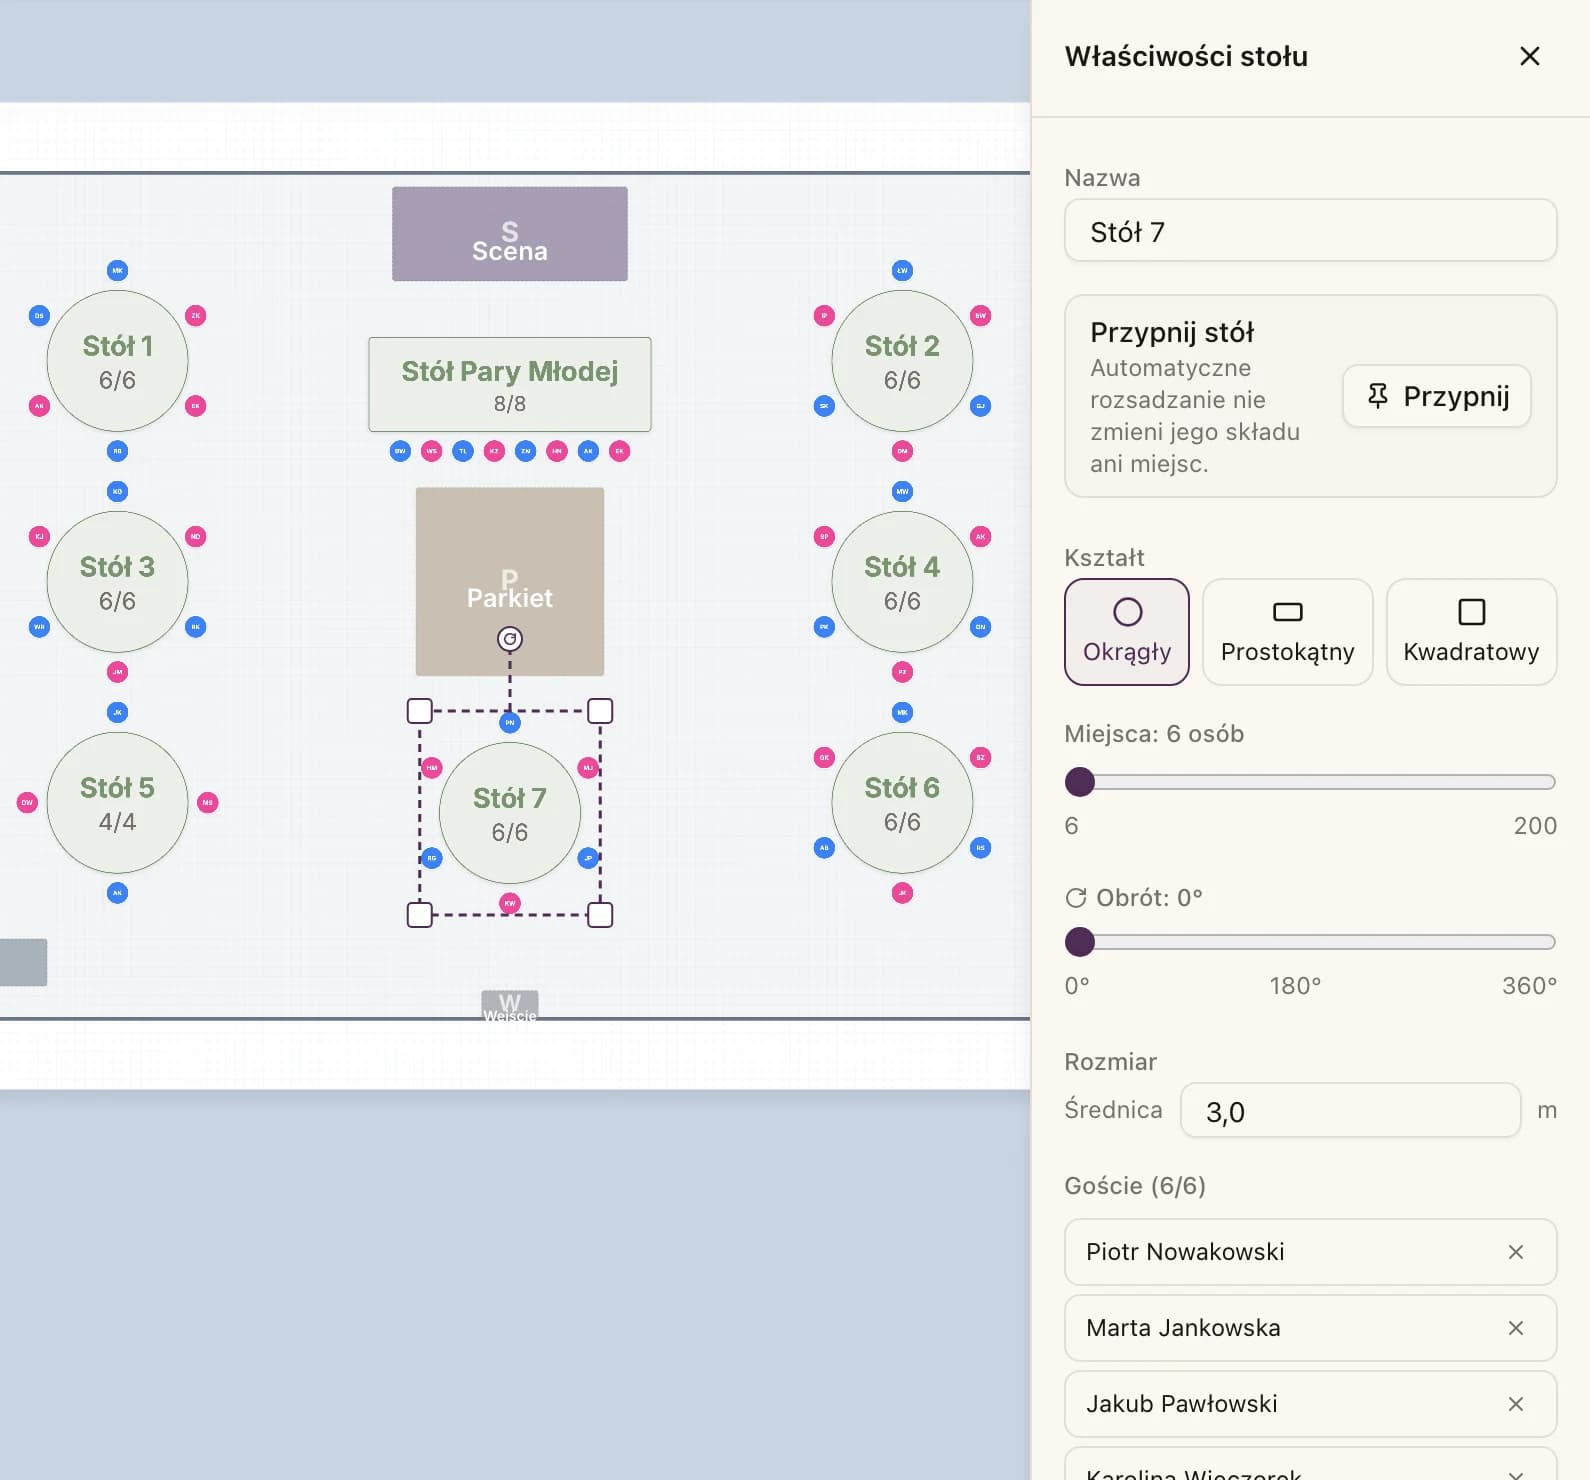Pin table with the Przypnij button
Image resolution: width=1590 pixels, height=1480 pixels.
click(1437, 396)
